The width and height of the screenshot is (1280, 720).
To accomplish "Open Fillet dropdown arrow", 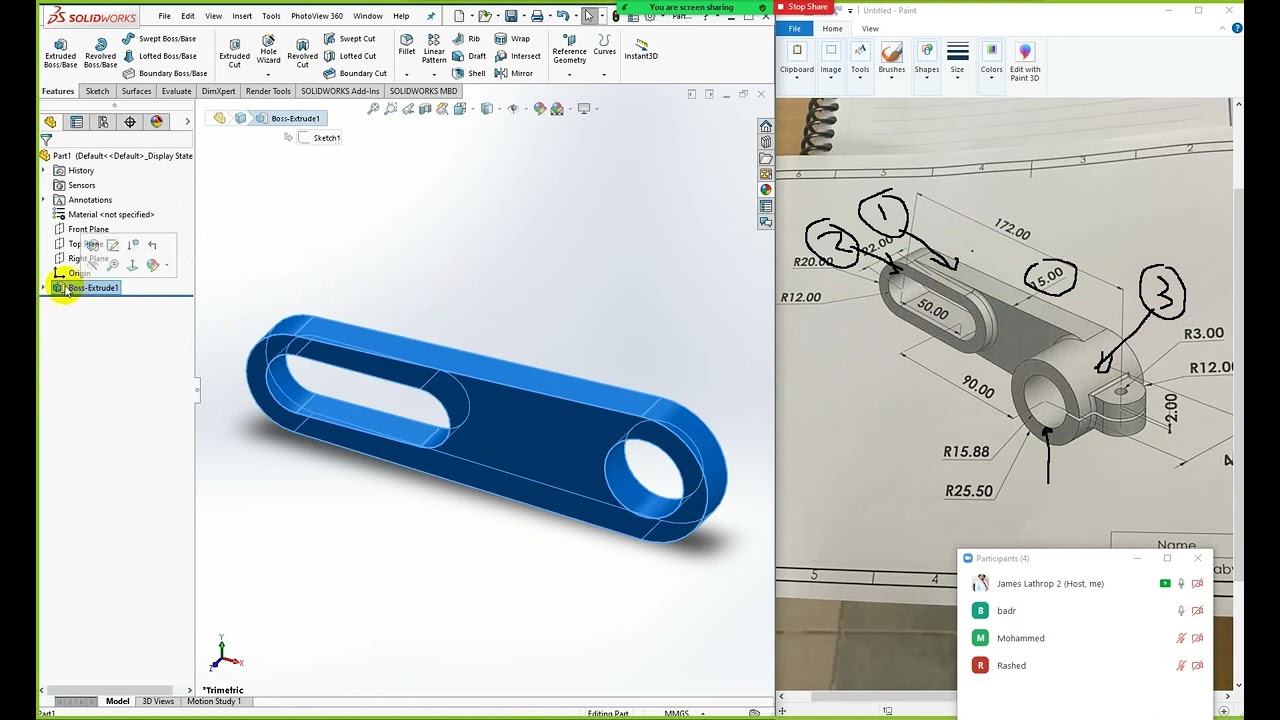I will [407, 74].
